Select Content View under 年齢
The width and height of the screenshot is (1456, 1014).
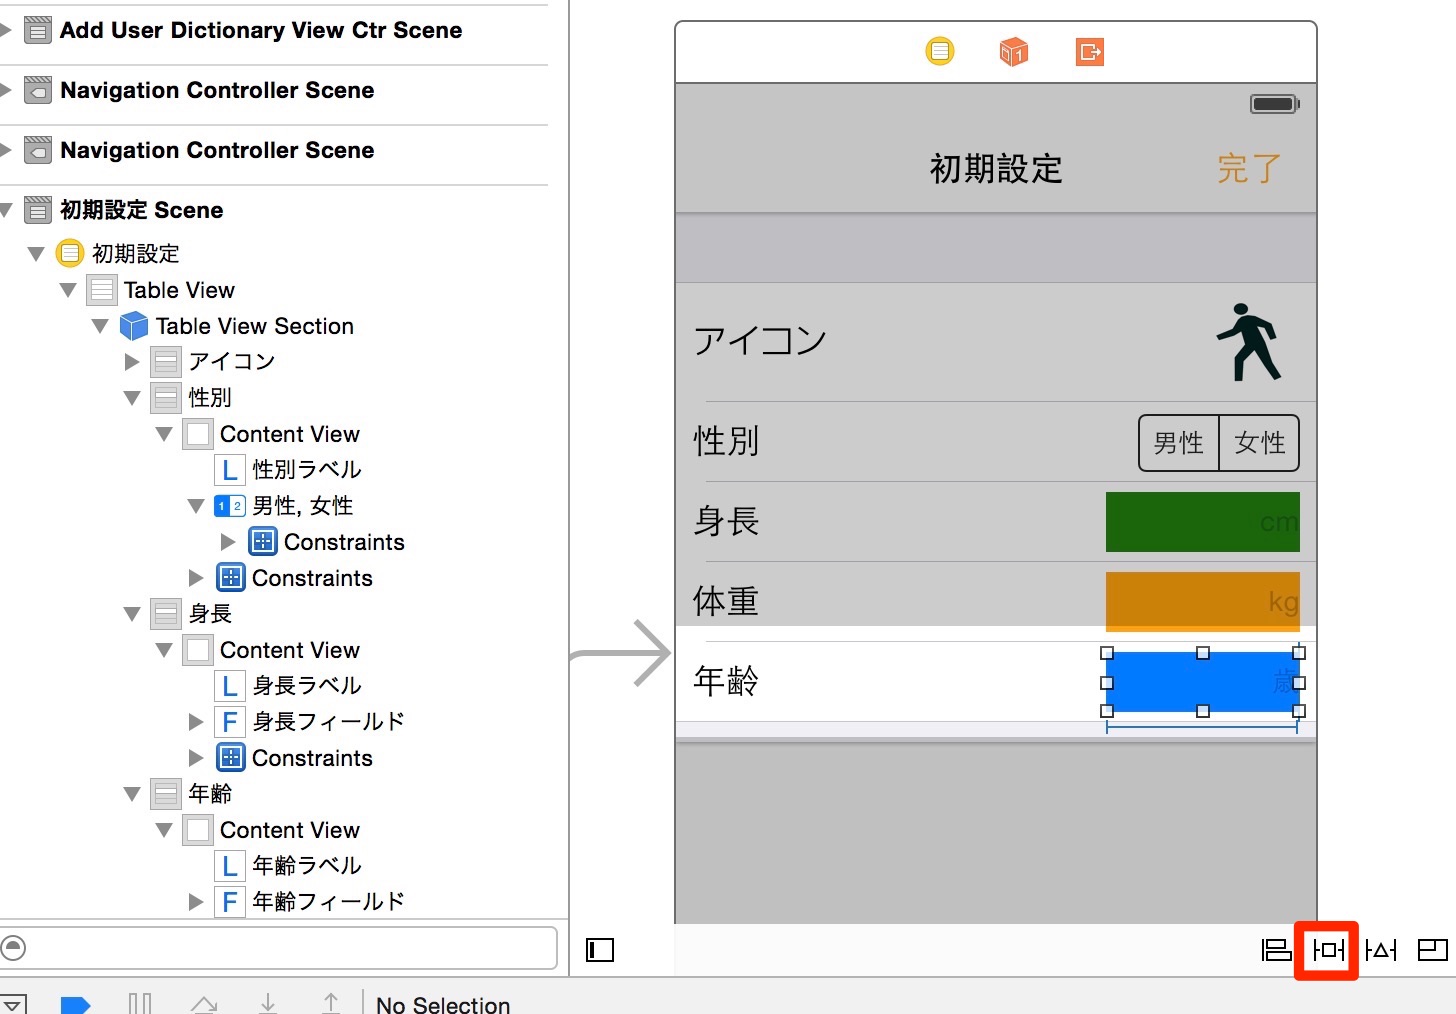(271, 830)
